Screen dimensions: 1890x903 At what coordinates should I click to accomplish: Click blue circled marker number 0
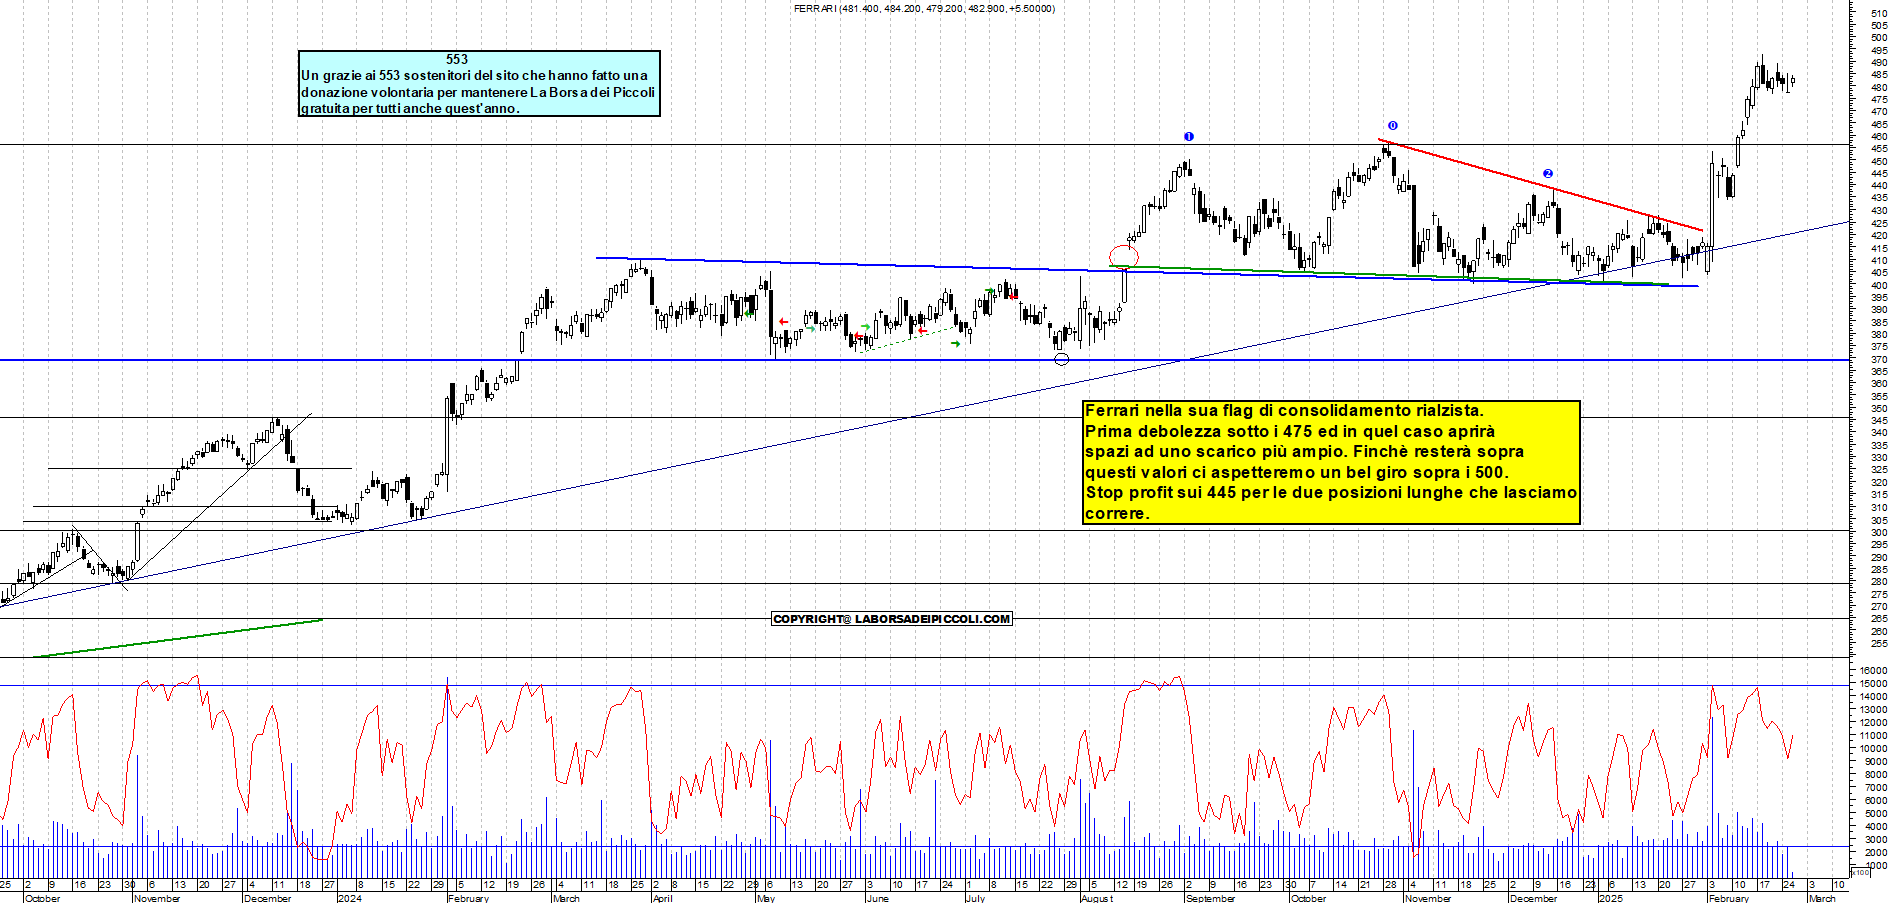pos(1392,125)
